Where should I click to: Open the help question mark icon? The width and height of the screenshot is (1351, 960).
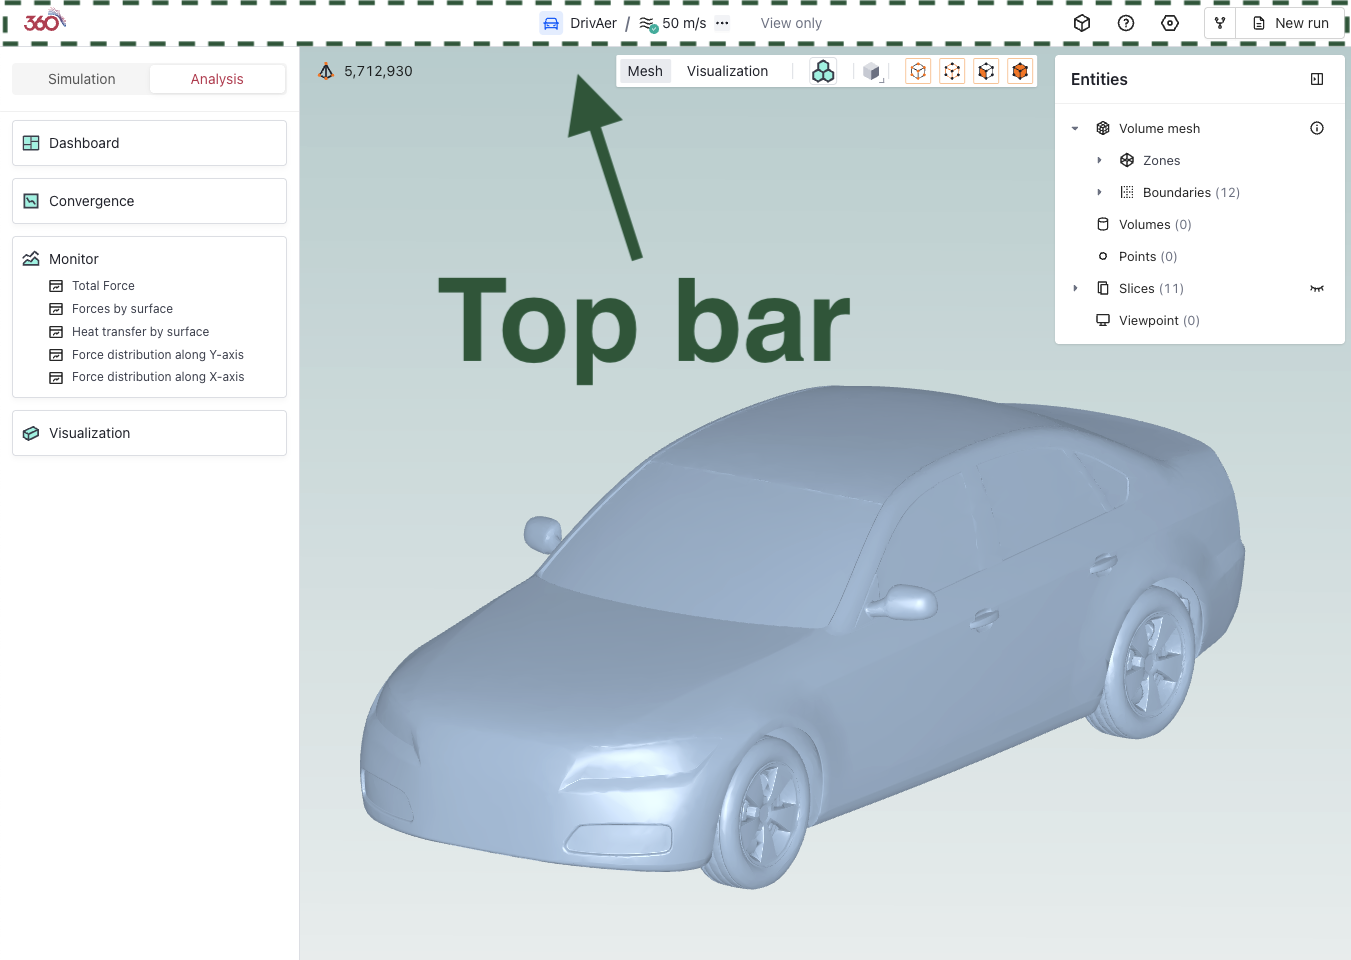point(1126,22)
